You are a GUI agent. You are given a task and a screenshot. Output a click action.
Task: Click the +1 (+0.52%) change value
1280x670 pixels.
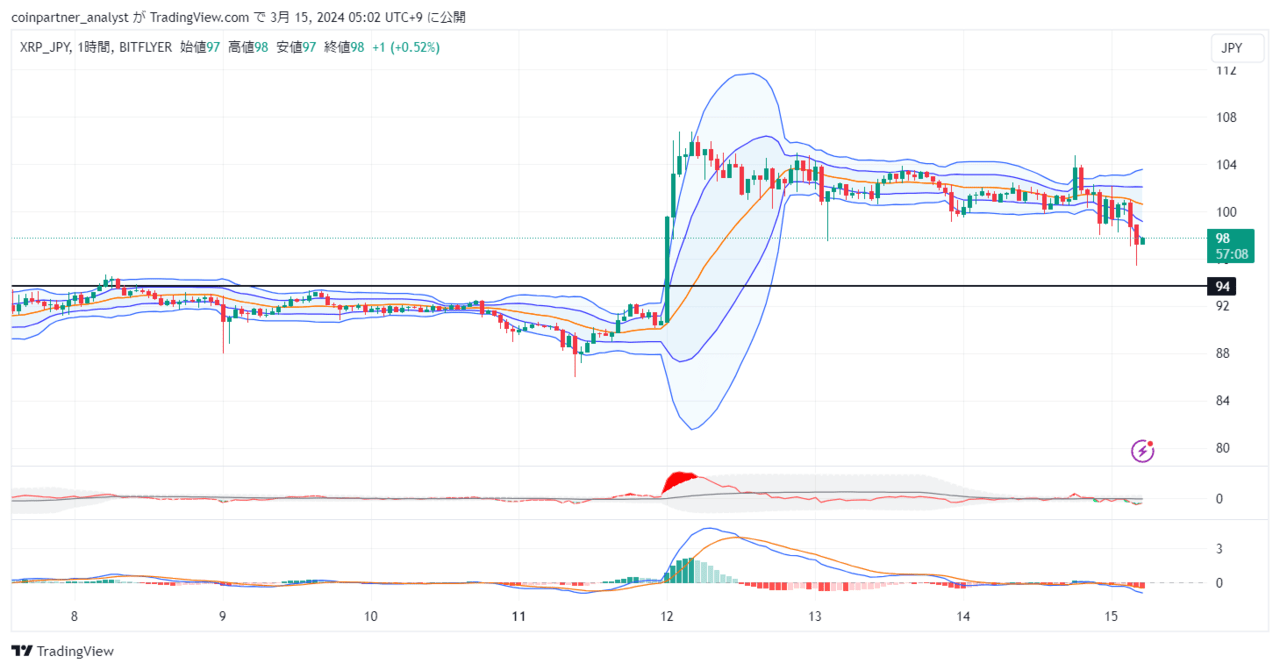click(x=406, y=47)
